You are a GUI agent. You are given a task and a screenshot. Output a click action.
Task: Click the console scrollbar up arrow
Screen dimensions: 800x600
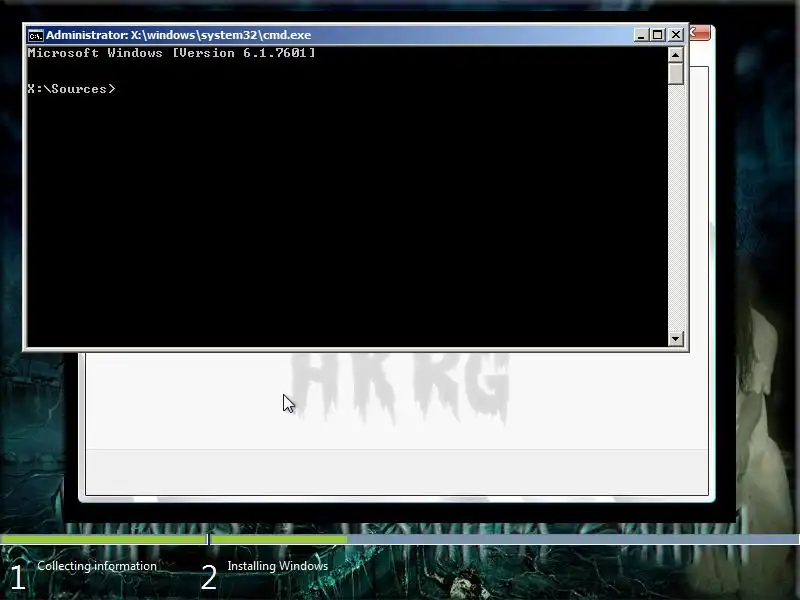coord(676,55)
